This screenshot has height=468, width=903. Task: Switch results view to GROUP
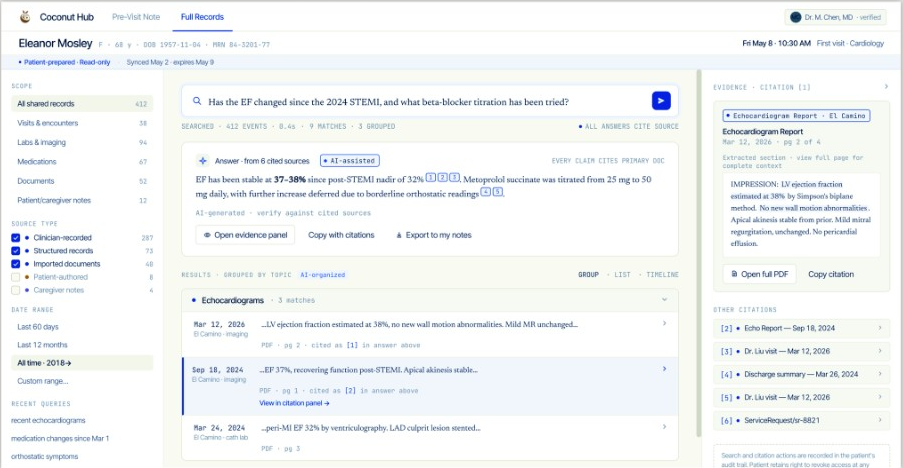click(588, 275)
